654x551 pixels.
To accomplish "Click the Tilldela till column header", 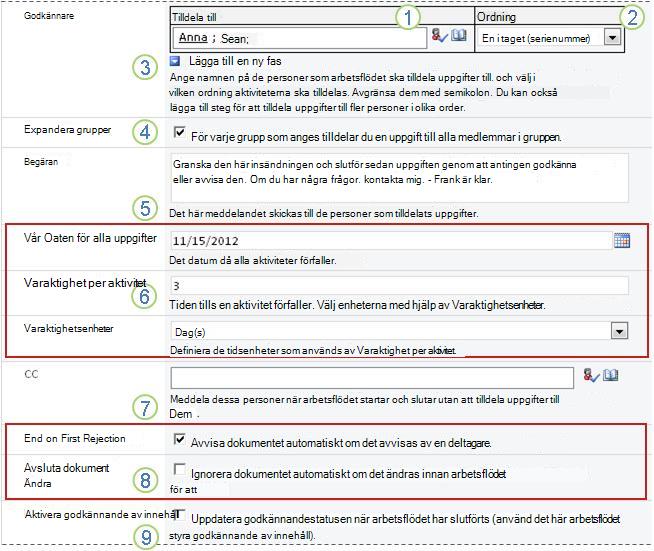I will click(x=194, y=17).
